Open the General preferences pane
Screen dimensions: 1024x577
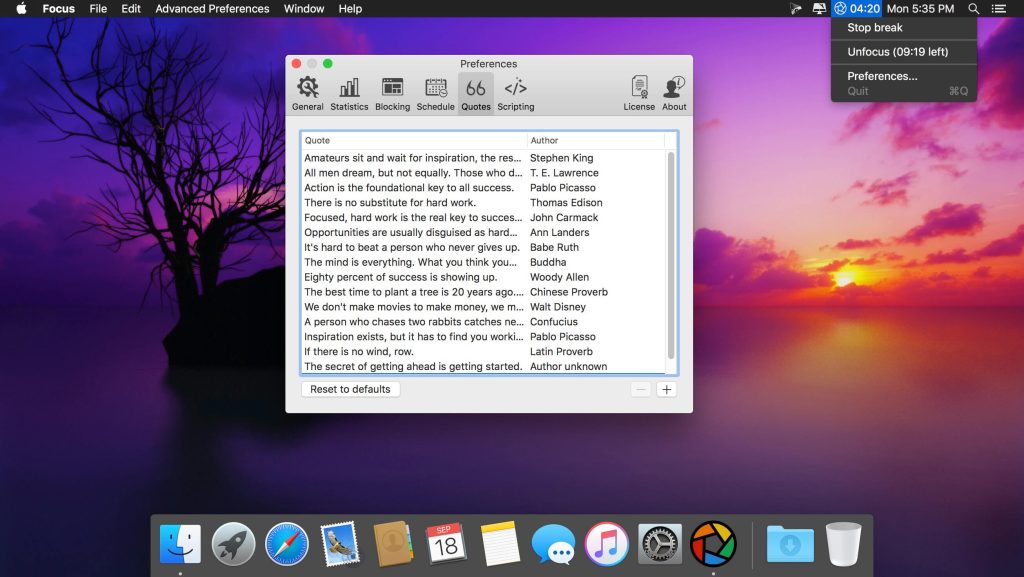pyautogui.click(x=307, y=93)
